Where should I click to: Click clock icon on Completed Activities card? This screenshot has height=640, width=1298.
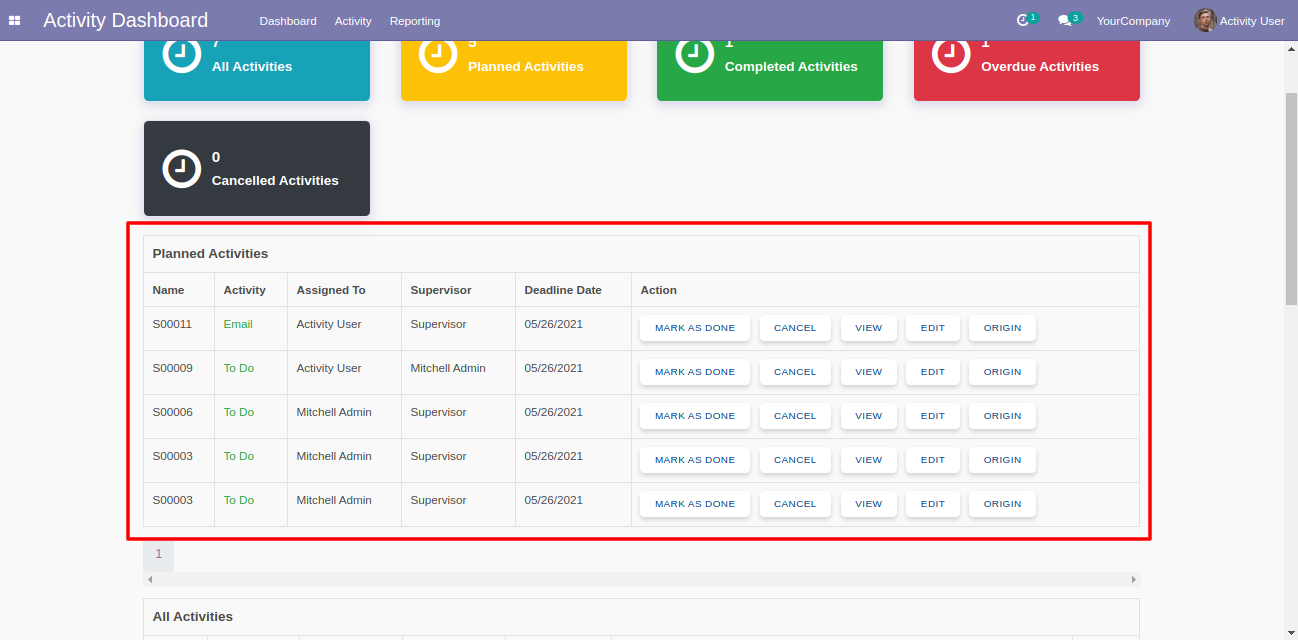694,54
